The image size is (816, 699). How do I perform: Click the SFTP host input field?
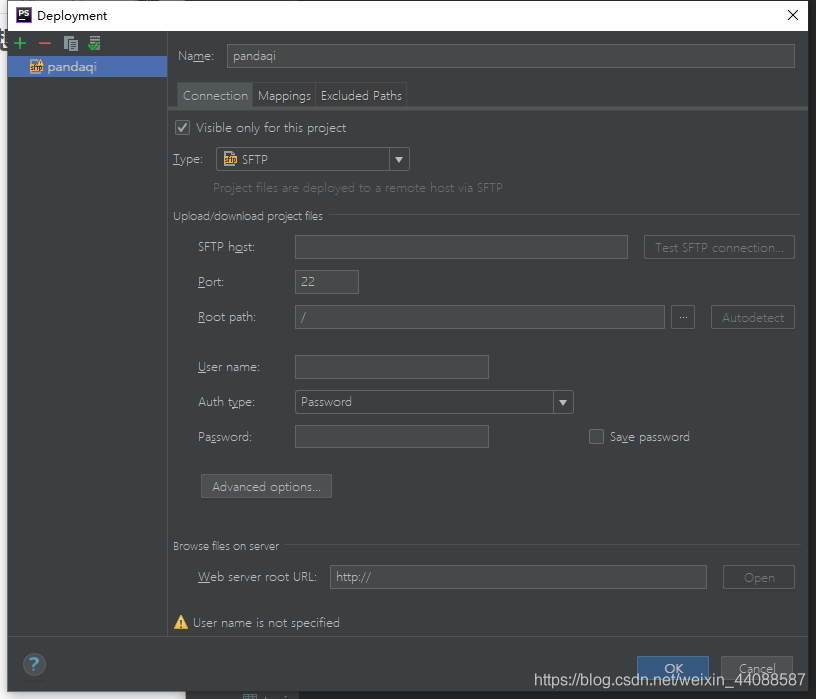click(x=461, y=247)
